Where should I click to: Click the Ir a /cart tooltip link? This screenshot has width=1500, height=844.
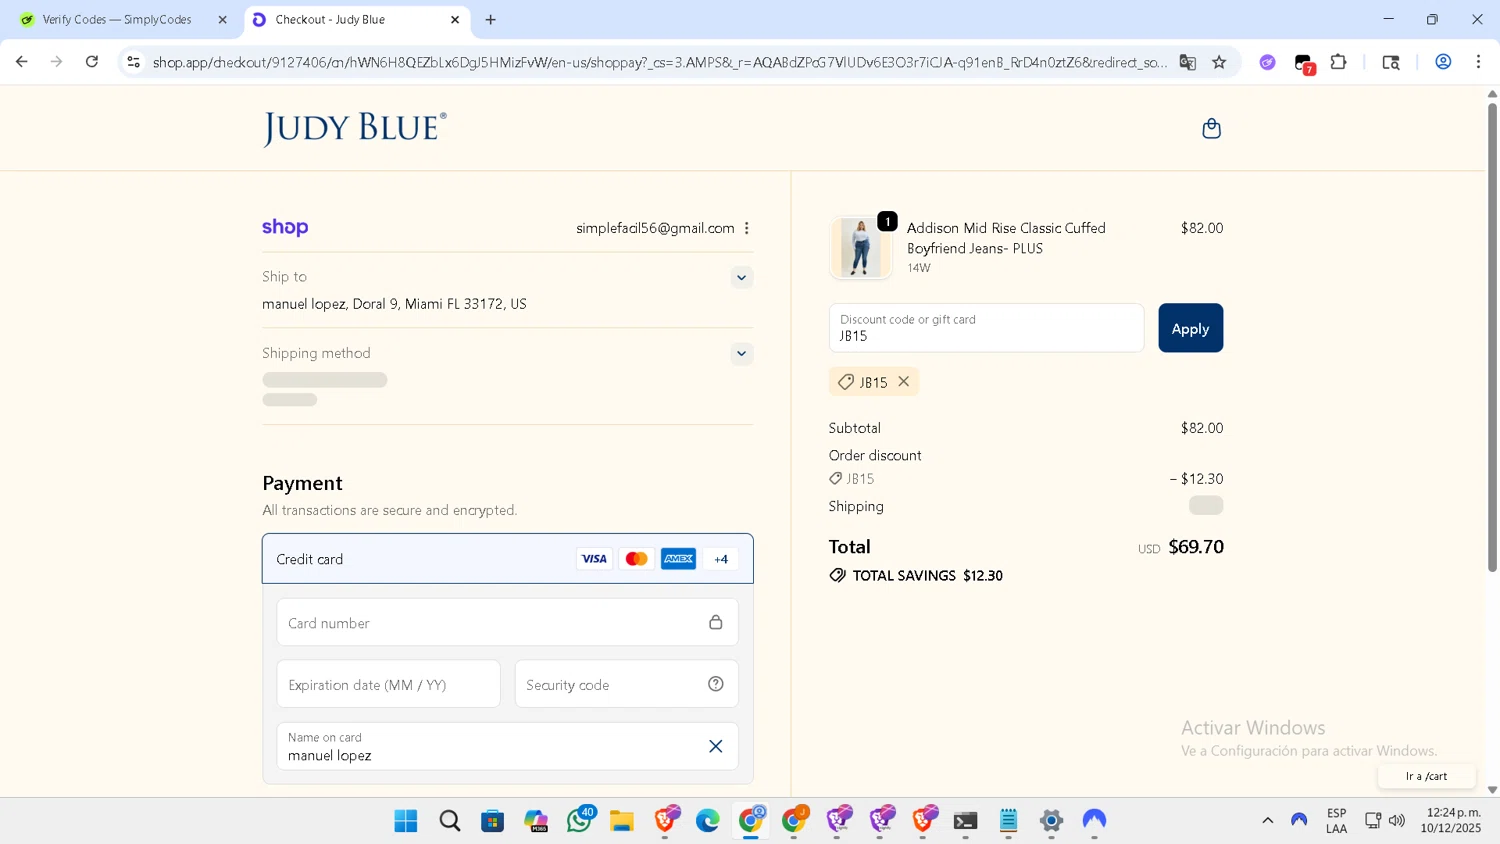point(1426,776)
